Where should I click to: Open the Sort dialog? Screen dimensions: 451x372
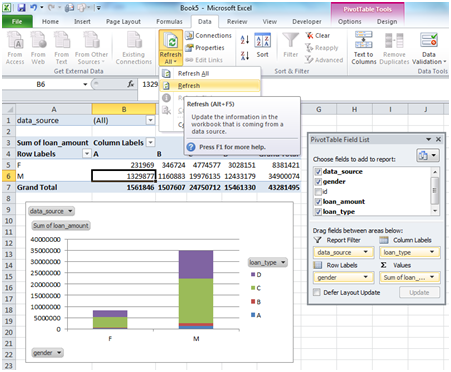(262, 45)
